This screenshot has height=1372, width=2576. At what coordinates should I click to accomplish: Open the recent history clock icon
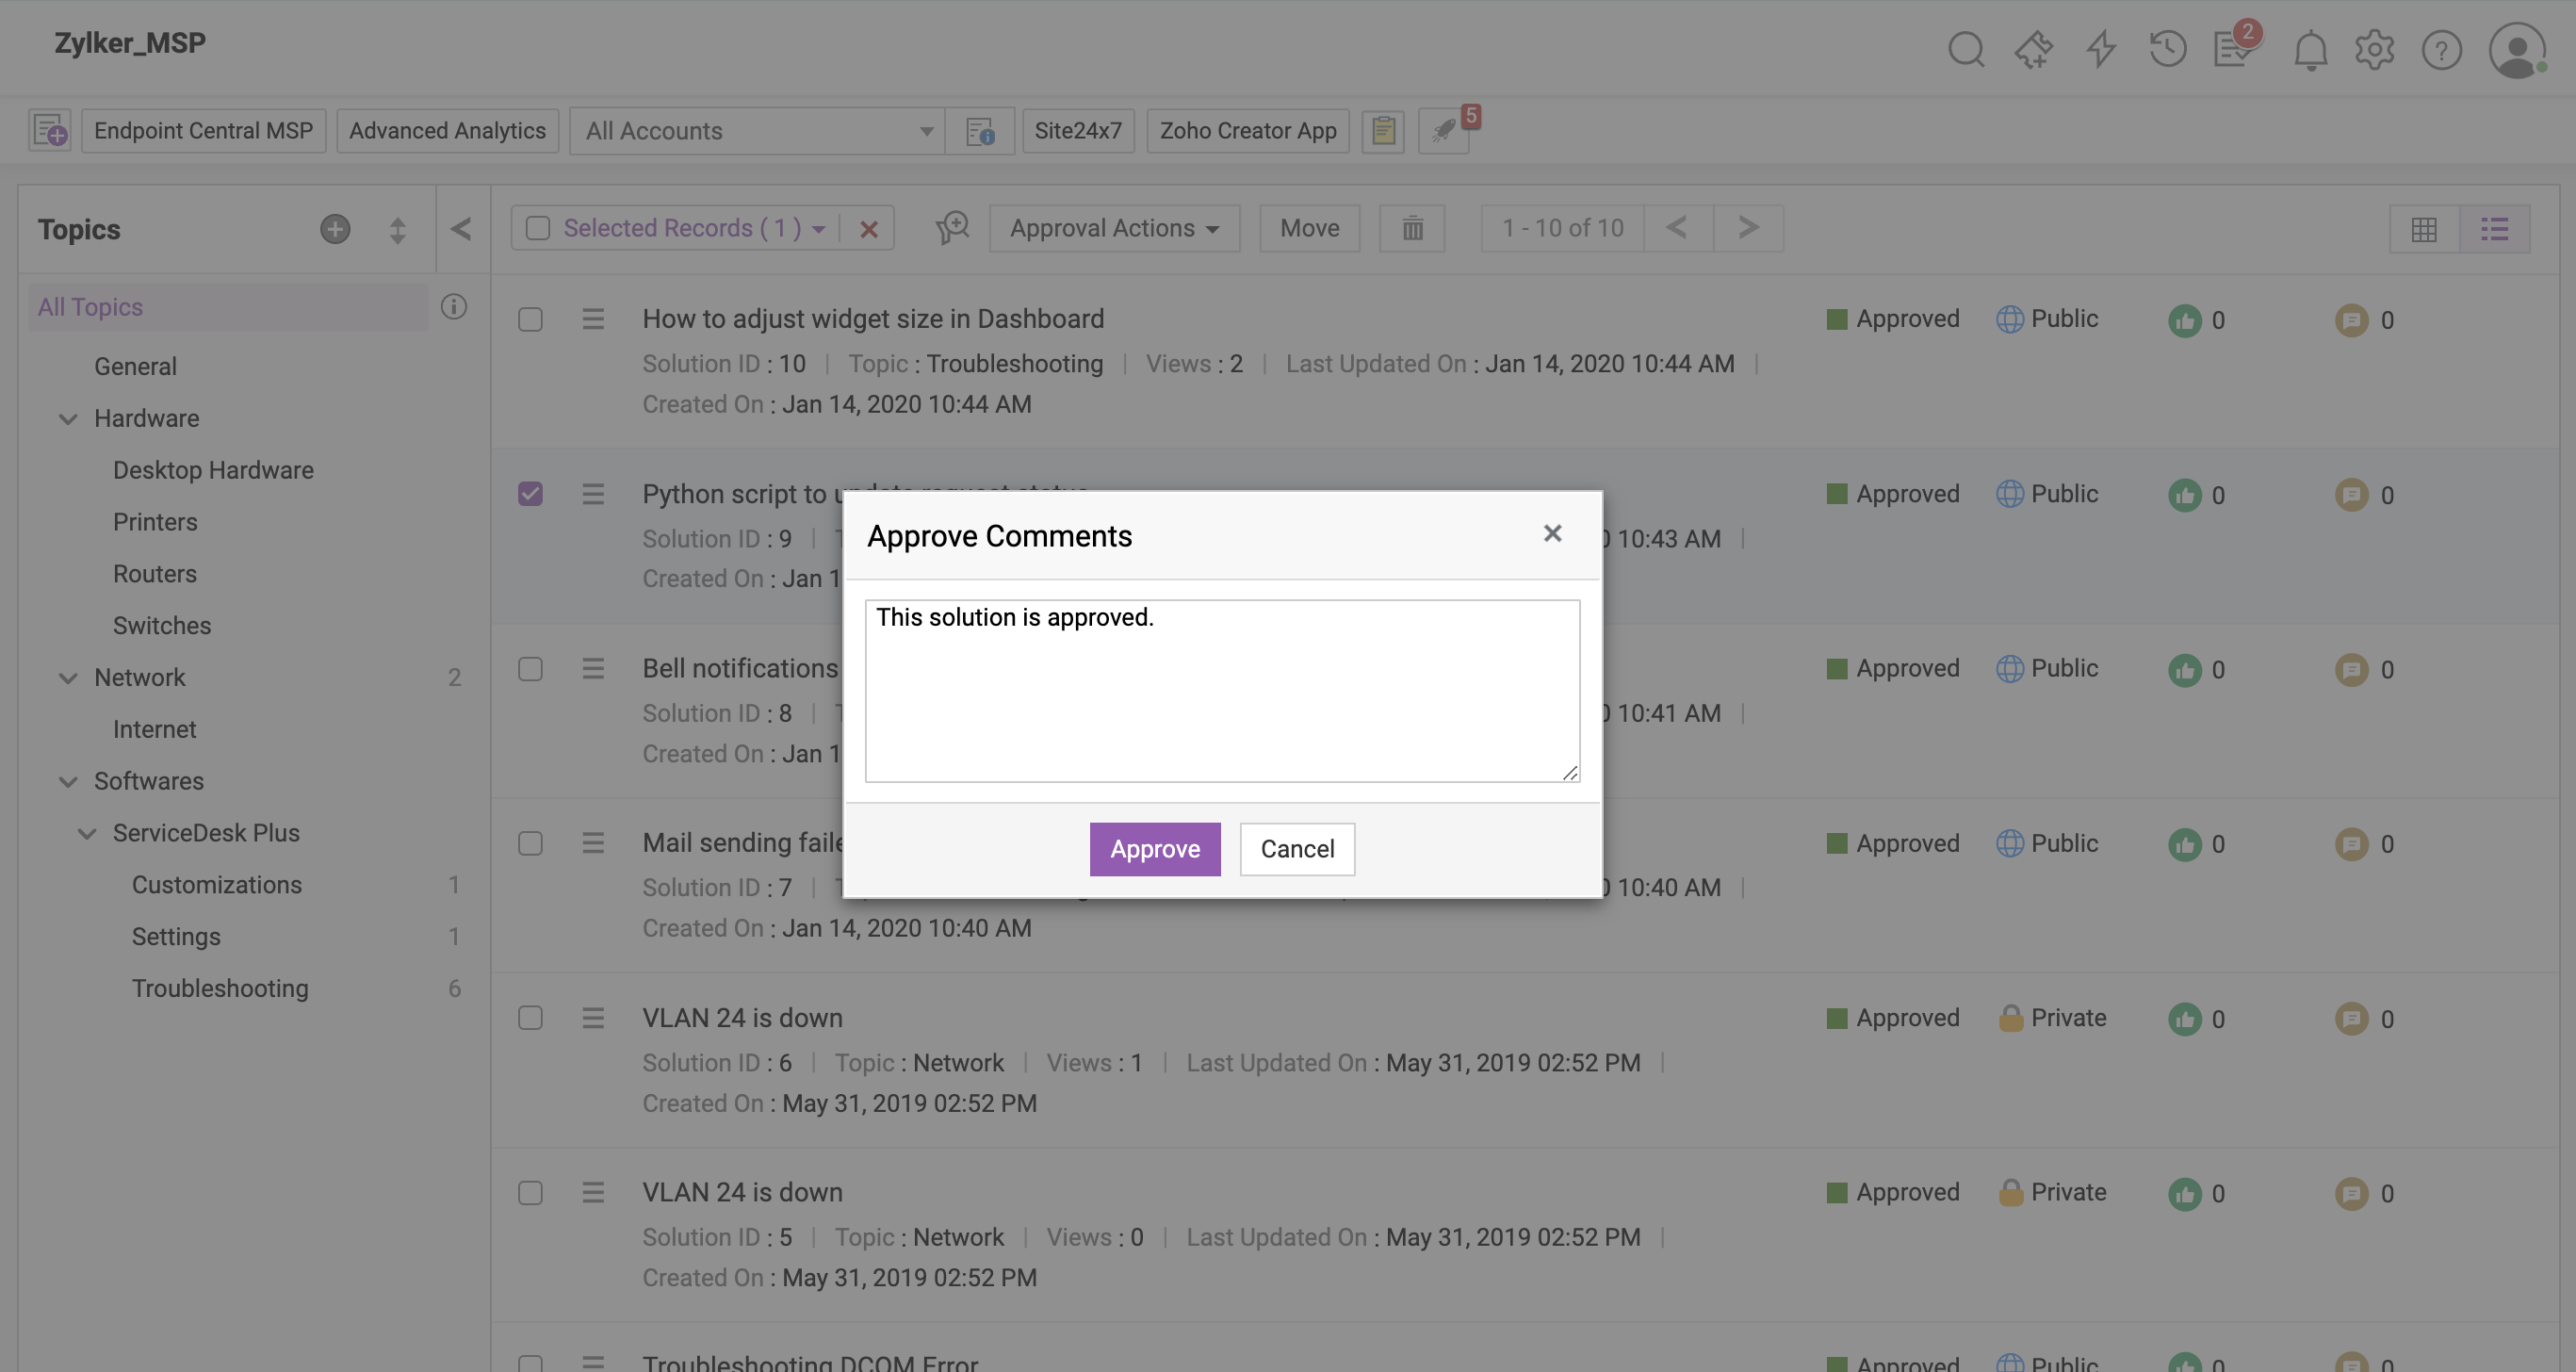pyautogui.click(x=2167, y=49)
